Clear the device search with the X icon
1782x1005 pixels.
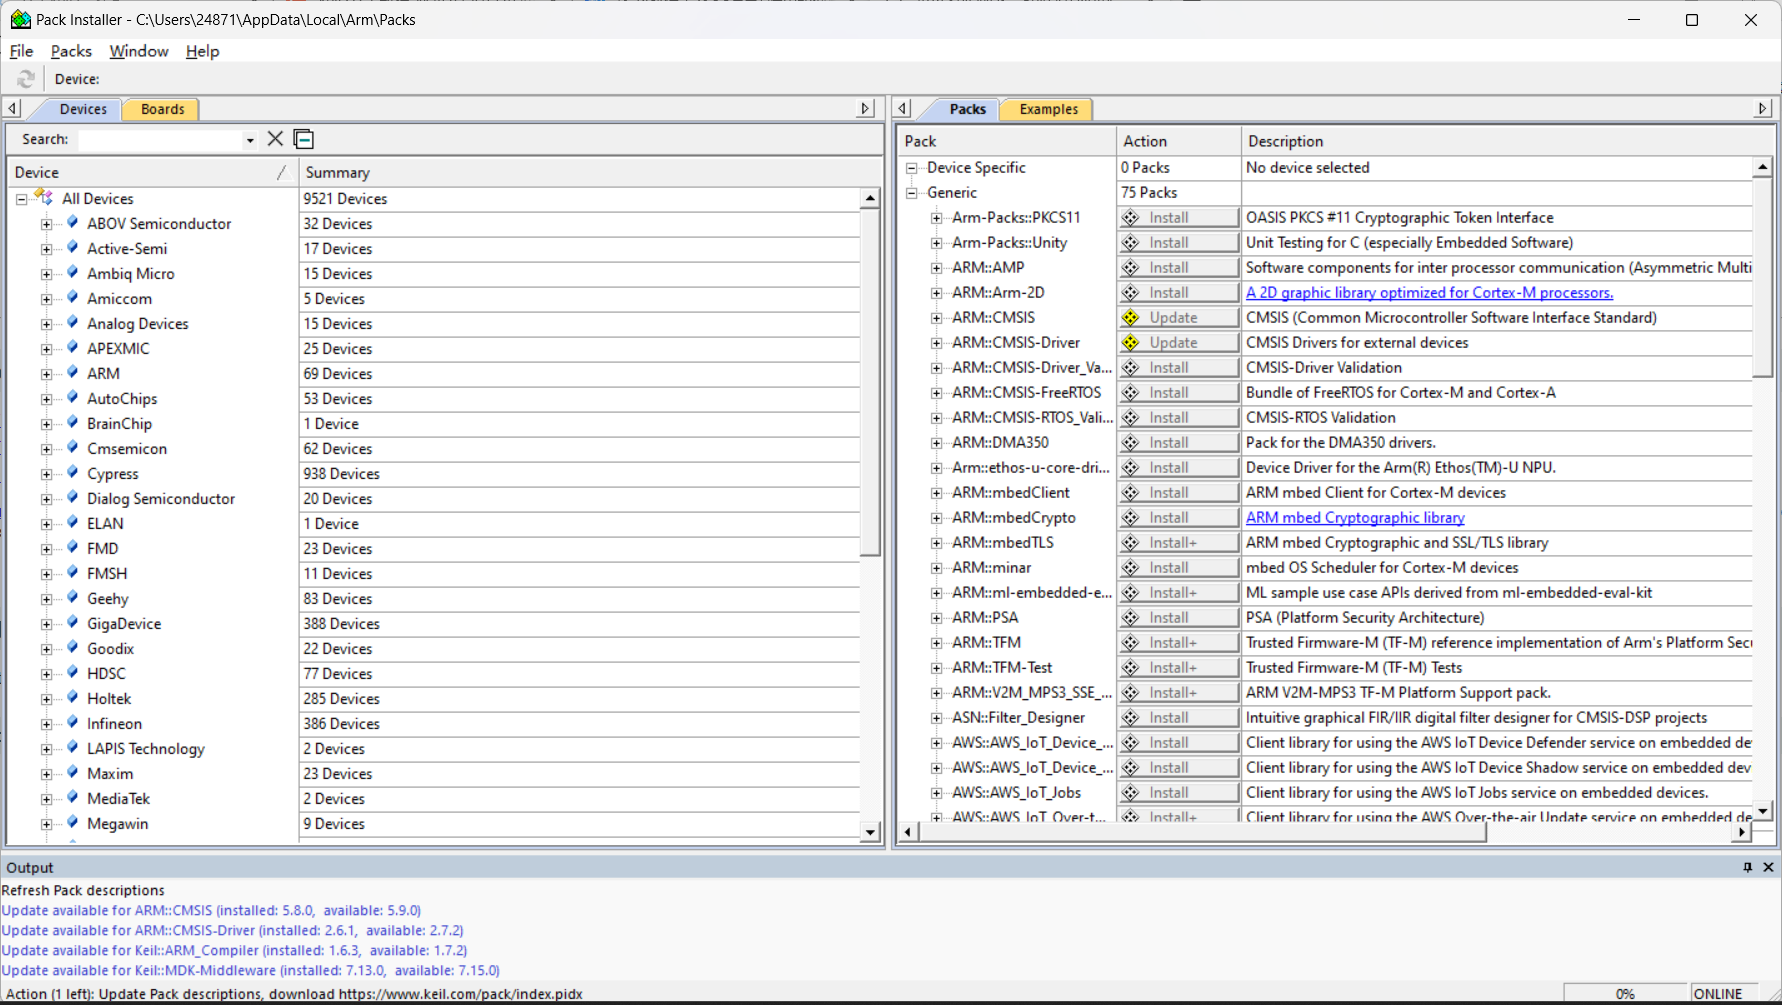tap(275, 139)
